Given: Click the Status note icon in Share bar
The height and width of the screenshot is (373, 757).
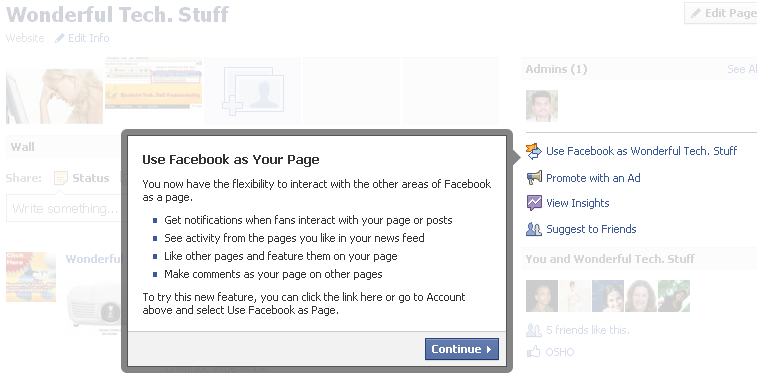Looking at the screenshot, I should (61, 178).
